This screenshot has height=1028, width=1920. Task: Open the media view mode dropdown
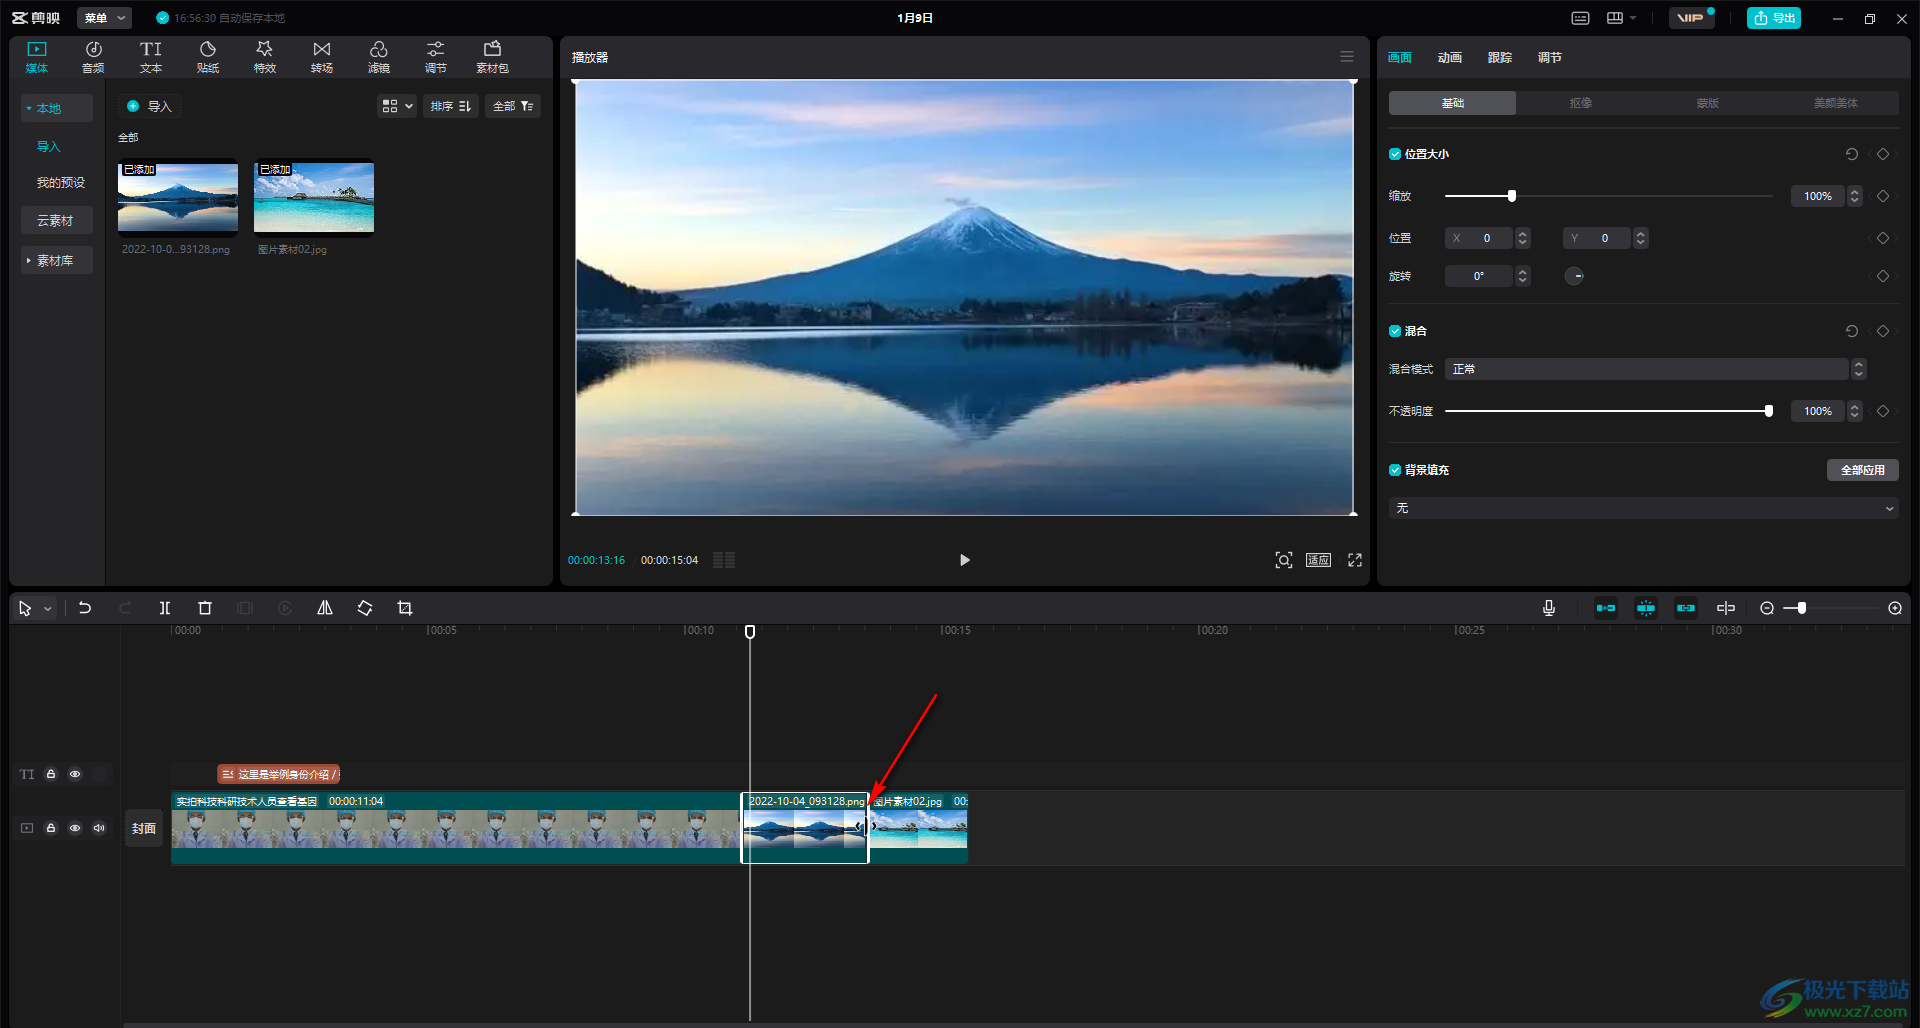(x=397, y=106)
